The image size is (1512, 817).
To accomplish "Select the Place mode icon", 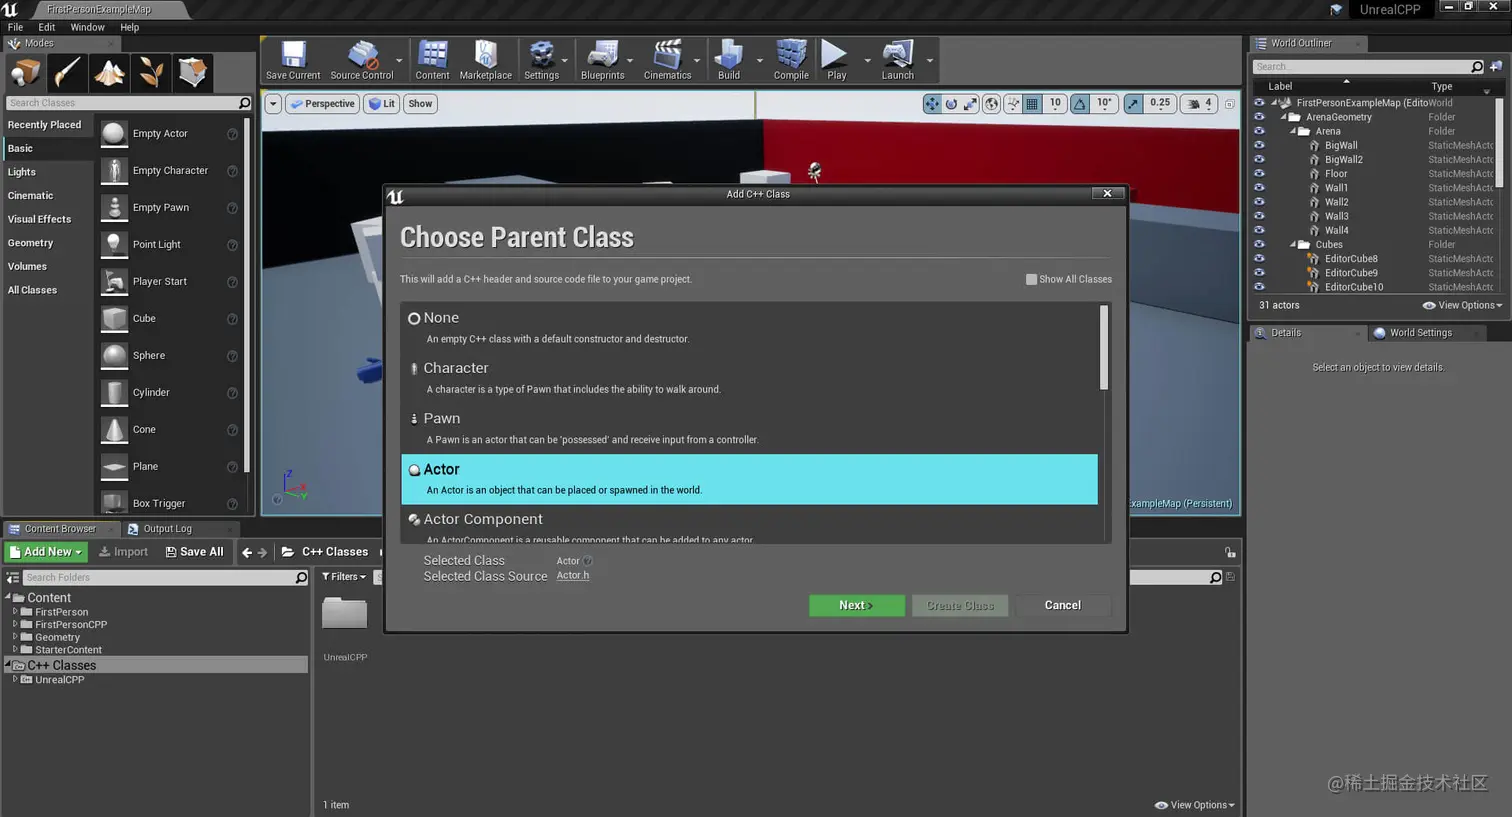I will 25,72.
